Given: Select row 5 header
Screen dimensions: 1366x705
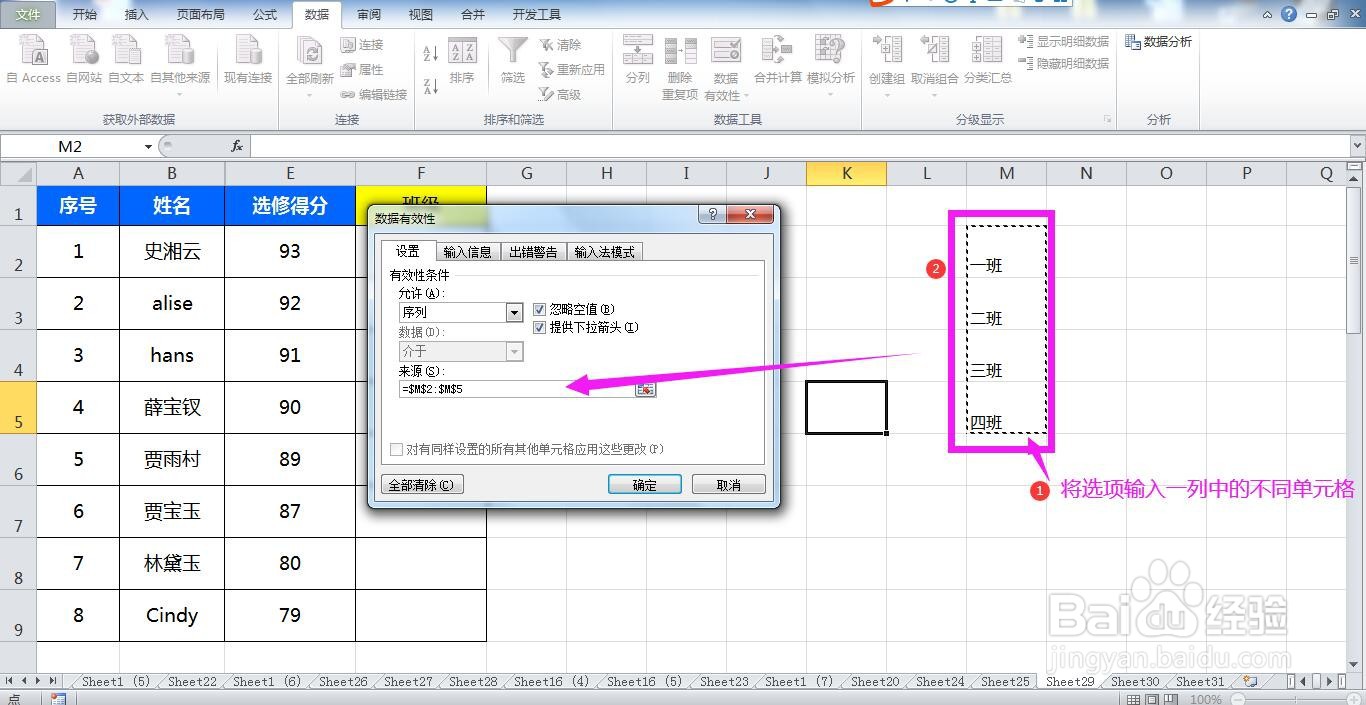Looking at the screenshot, I should pyautogui.click(x=18, y=407).
